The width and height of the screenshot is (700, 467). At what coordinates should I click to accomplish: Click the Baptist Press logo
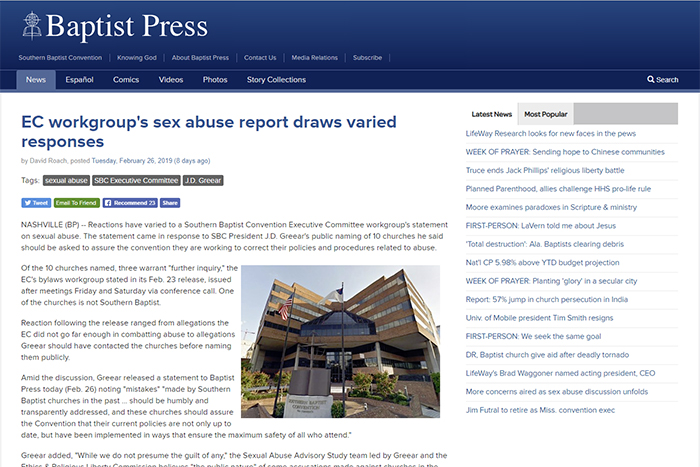click(115, 26)
